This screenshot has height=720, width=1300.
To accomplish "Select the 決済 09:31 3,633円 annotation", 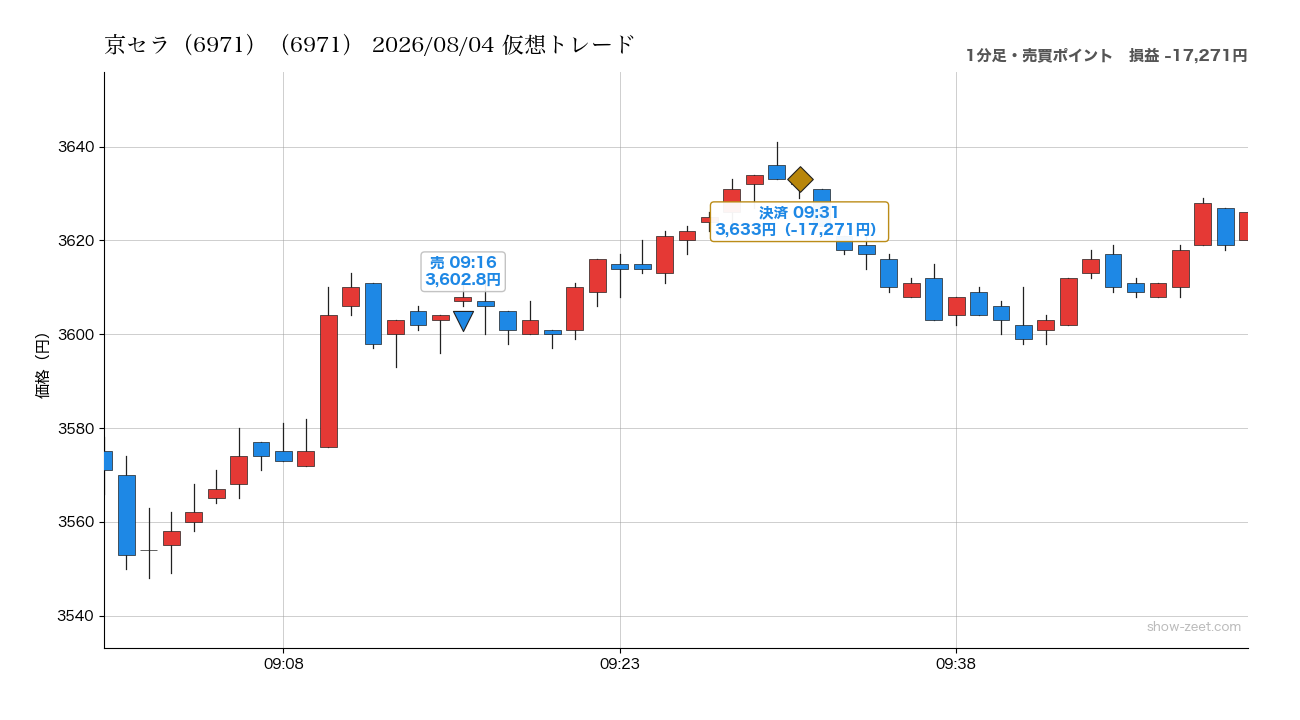I will (x=799, y=221).
